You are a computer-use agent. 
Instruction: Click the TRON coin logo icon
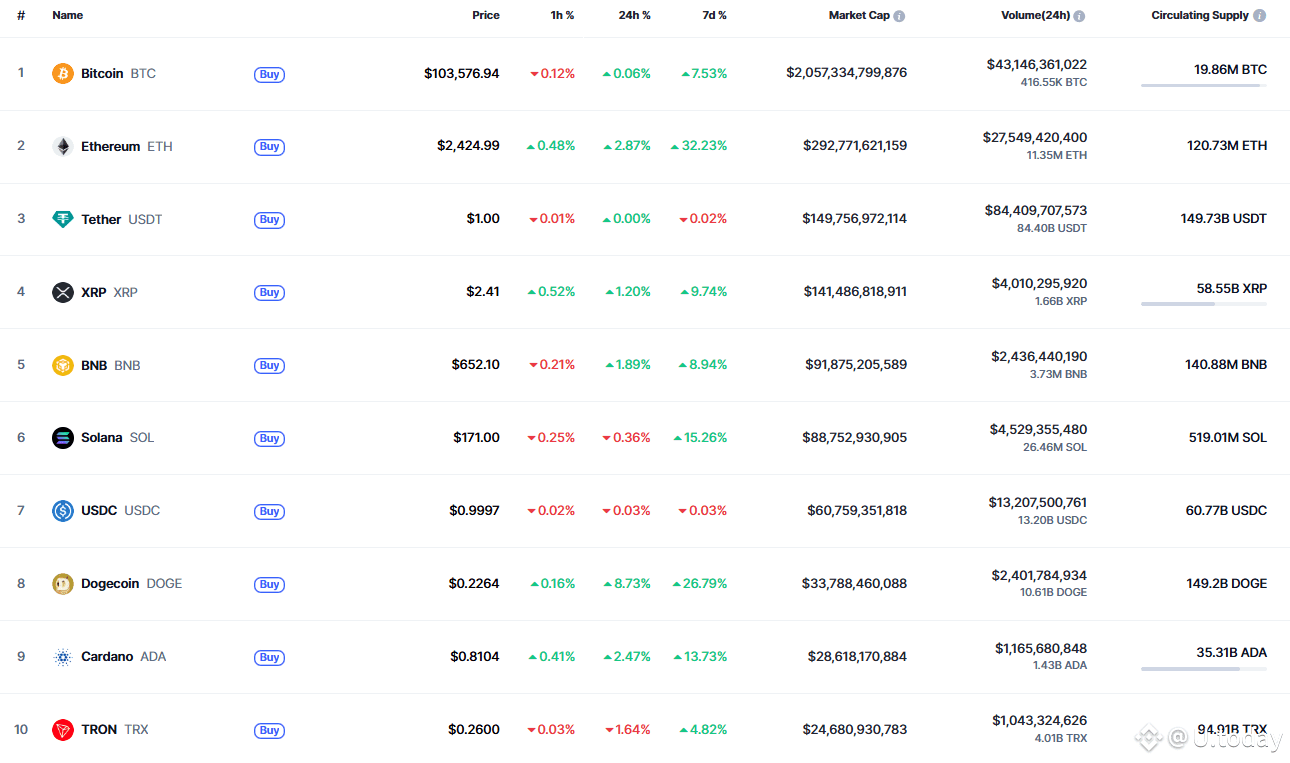pos(63,730)
